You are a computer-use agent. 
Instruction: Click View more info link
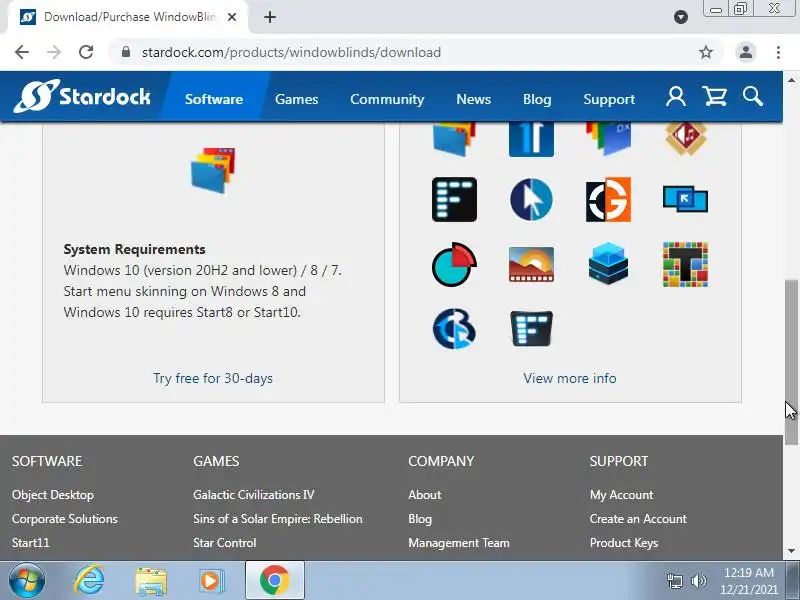tap(570, 378)
